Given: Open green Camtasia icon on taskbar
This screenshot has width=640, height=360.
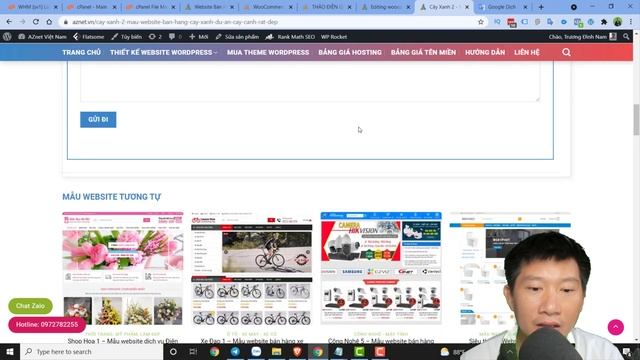Looking at the screenshot, I should 359,351.
